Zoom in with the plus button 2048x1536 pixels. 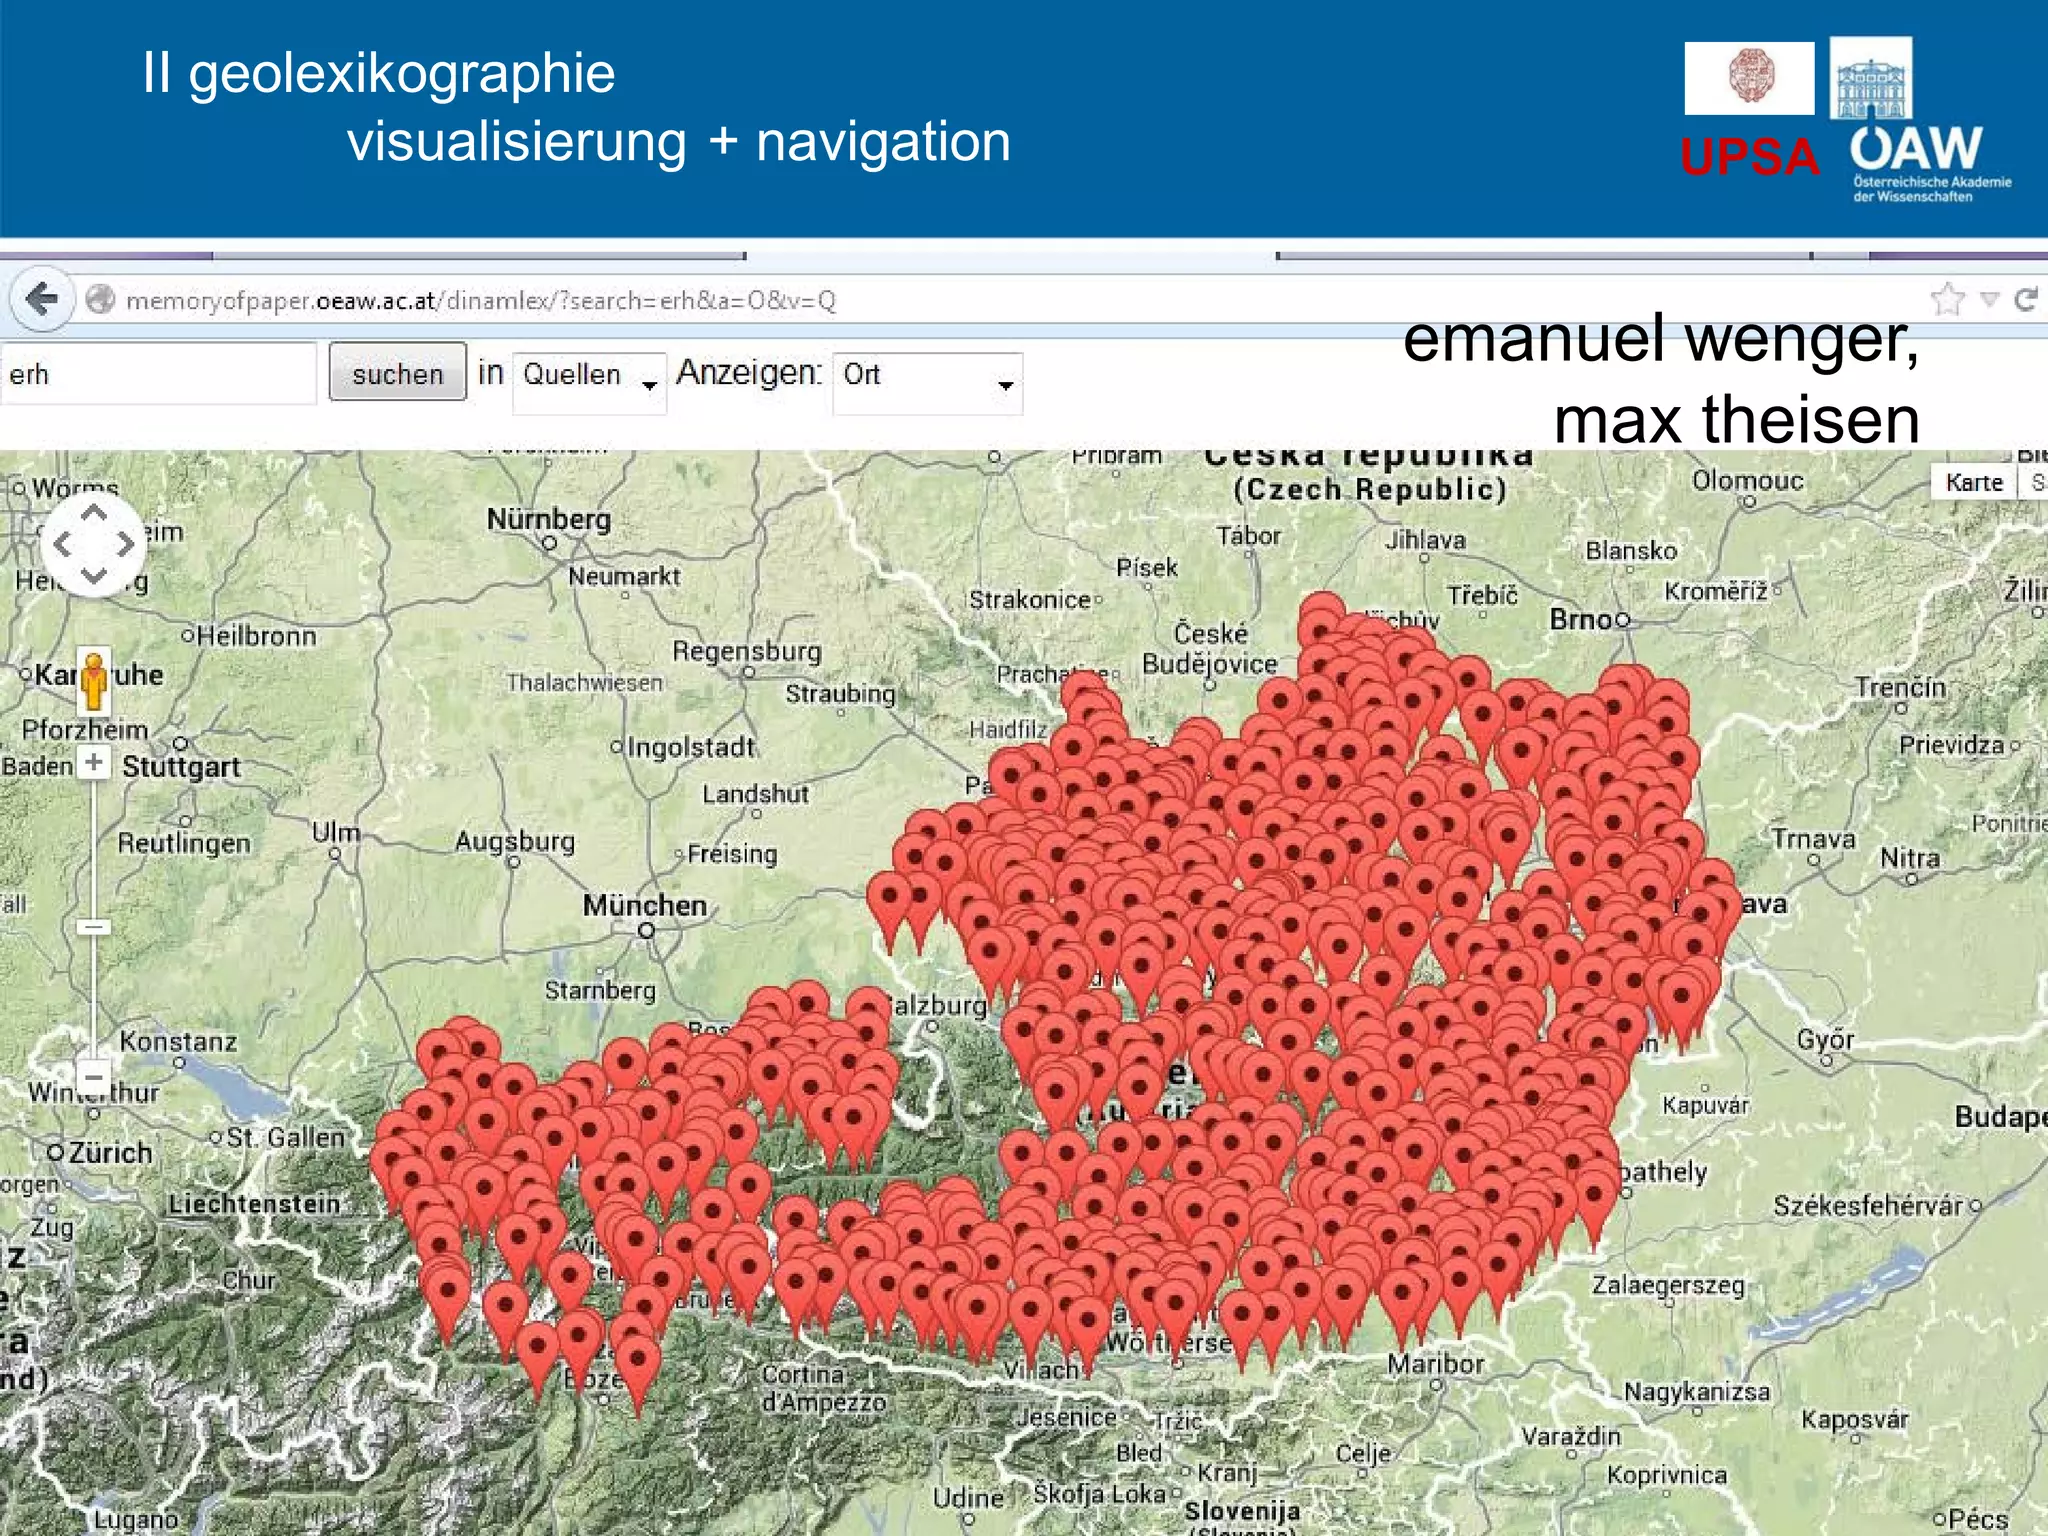pos(94,762)
